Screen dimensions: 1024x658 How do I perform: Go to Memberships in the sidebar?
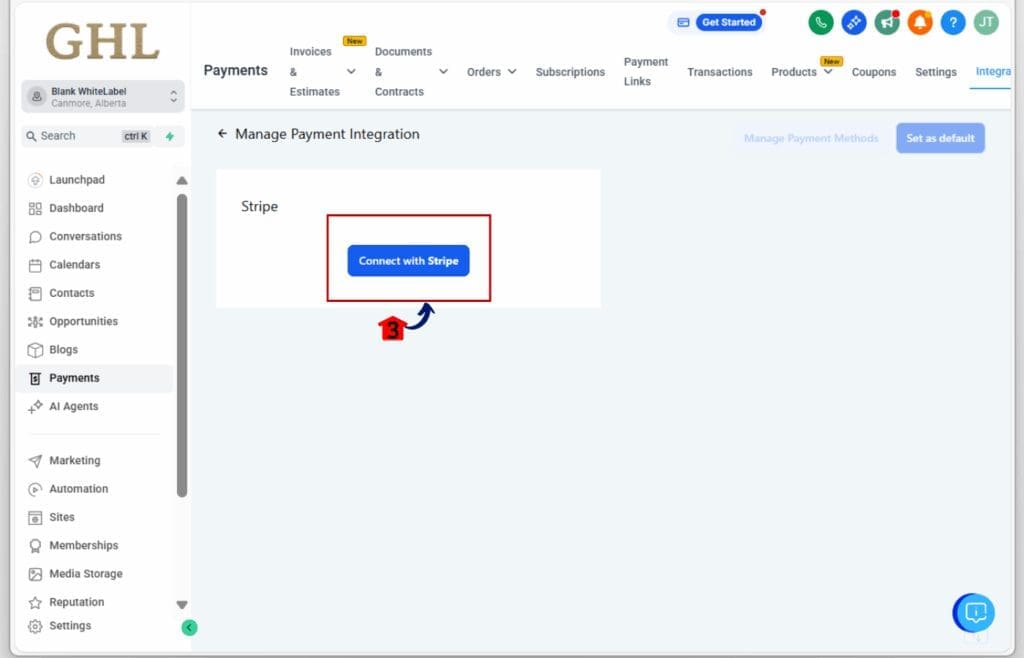(72, 545)
